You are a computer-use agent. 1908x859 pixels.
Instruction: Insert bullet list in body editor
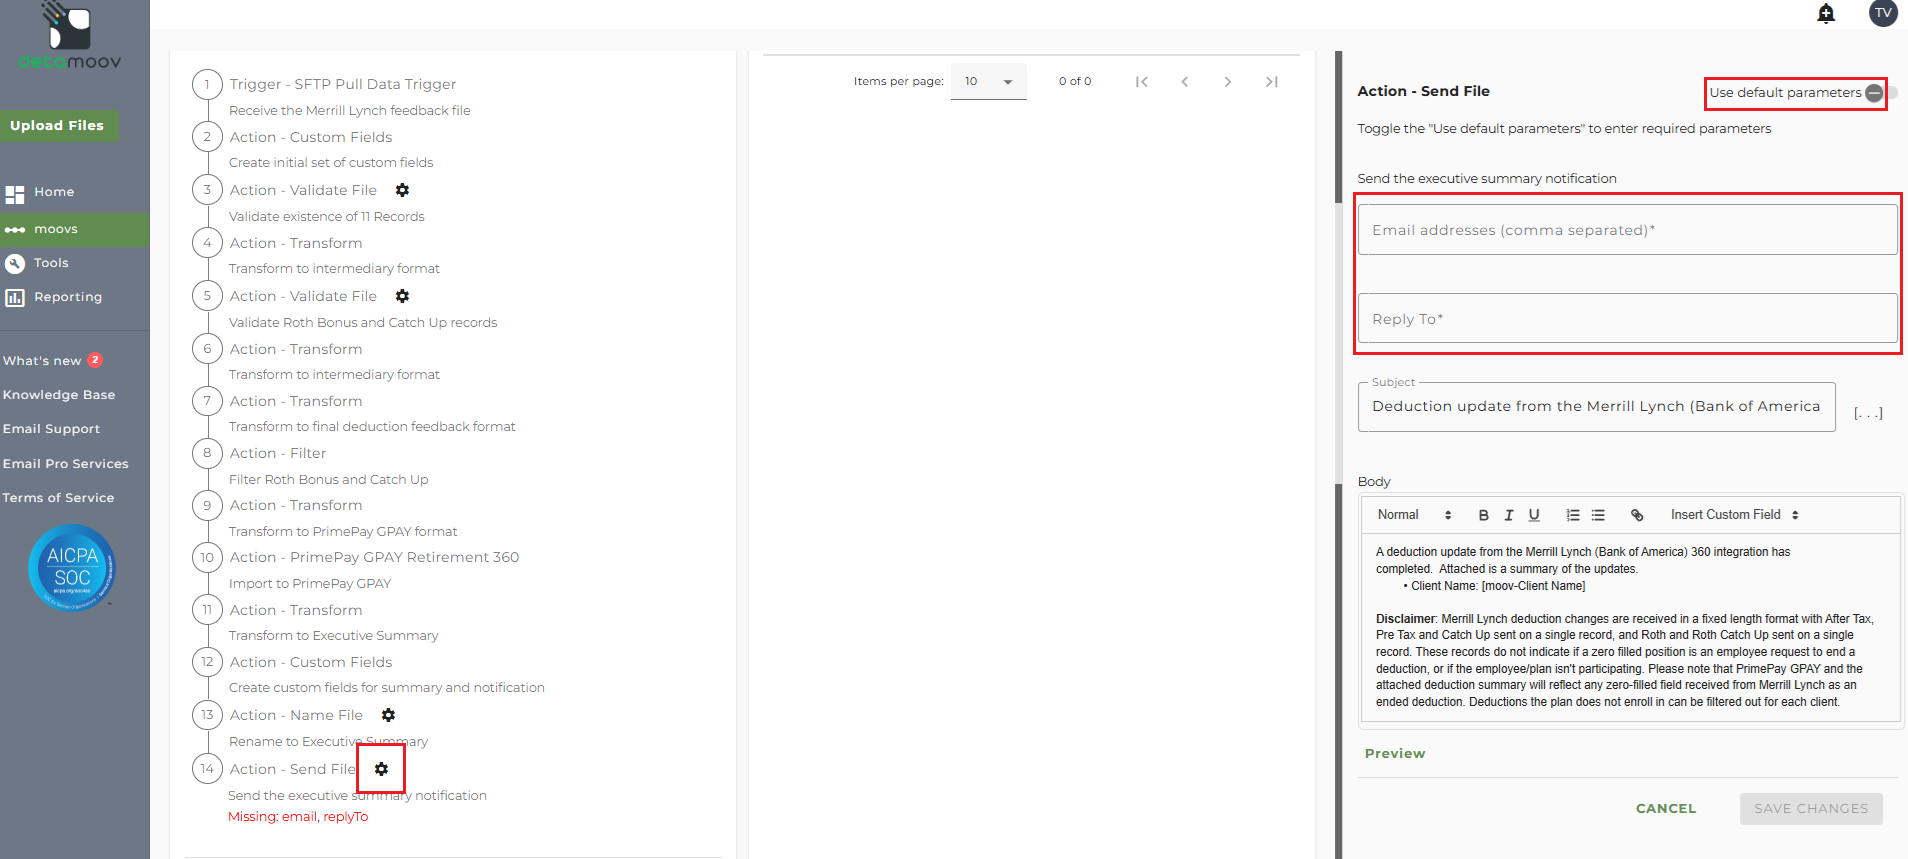[1598, 515]
